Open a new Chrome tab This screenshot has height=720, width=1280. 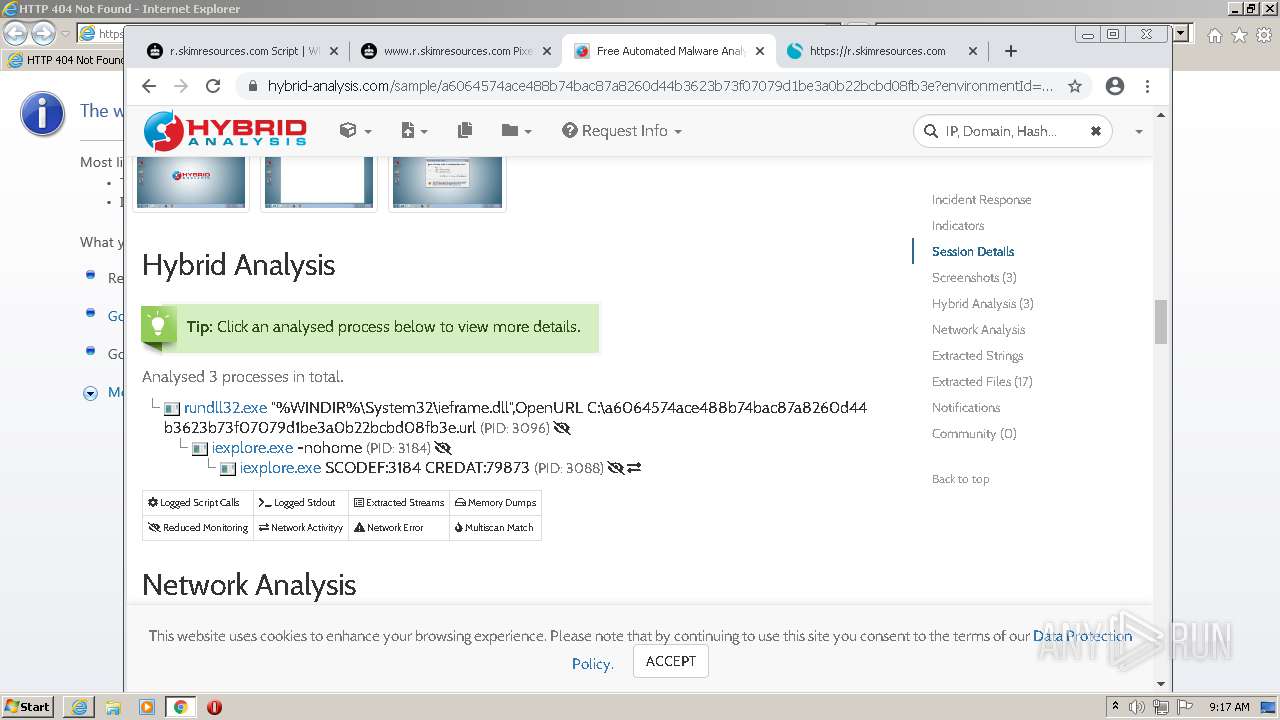[x=1011, y=51]
